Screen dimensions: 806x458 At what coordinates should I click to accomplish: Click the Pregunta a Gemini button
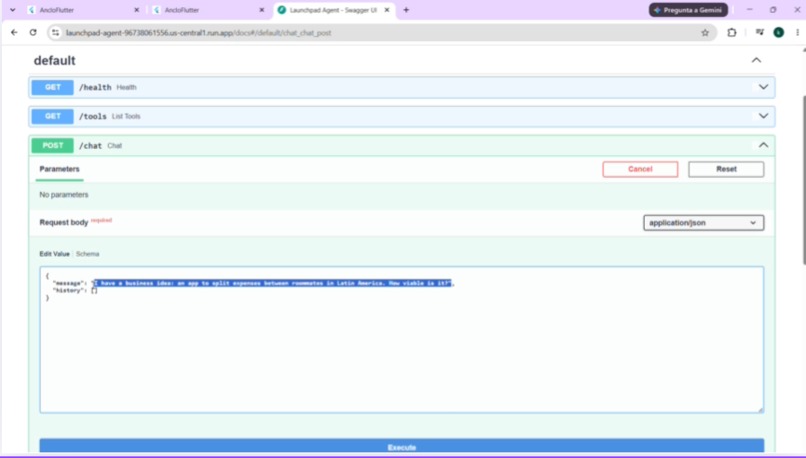pyautogui.click(x=688, y=10)
